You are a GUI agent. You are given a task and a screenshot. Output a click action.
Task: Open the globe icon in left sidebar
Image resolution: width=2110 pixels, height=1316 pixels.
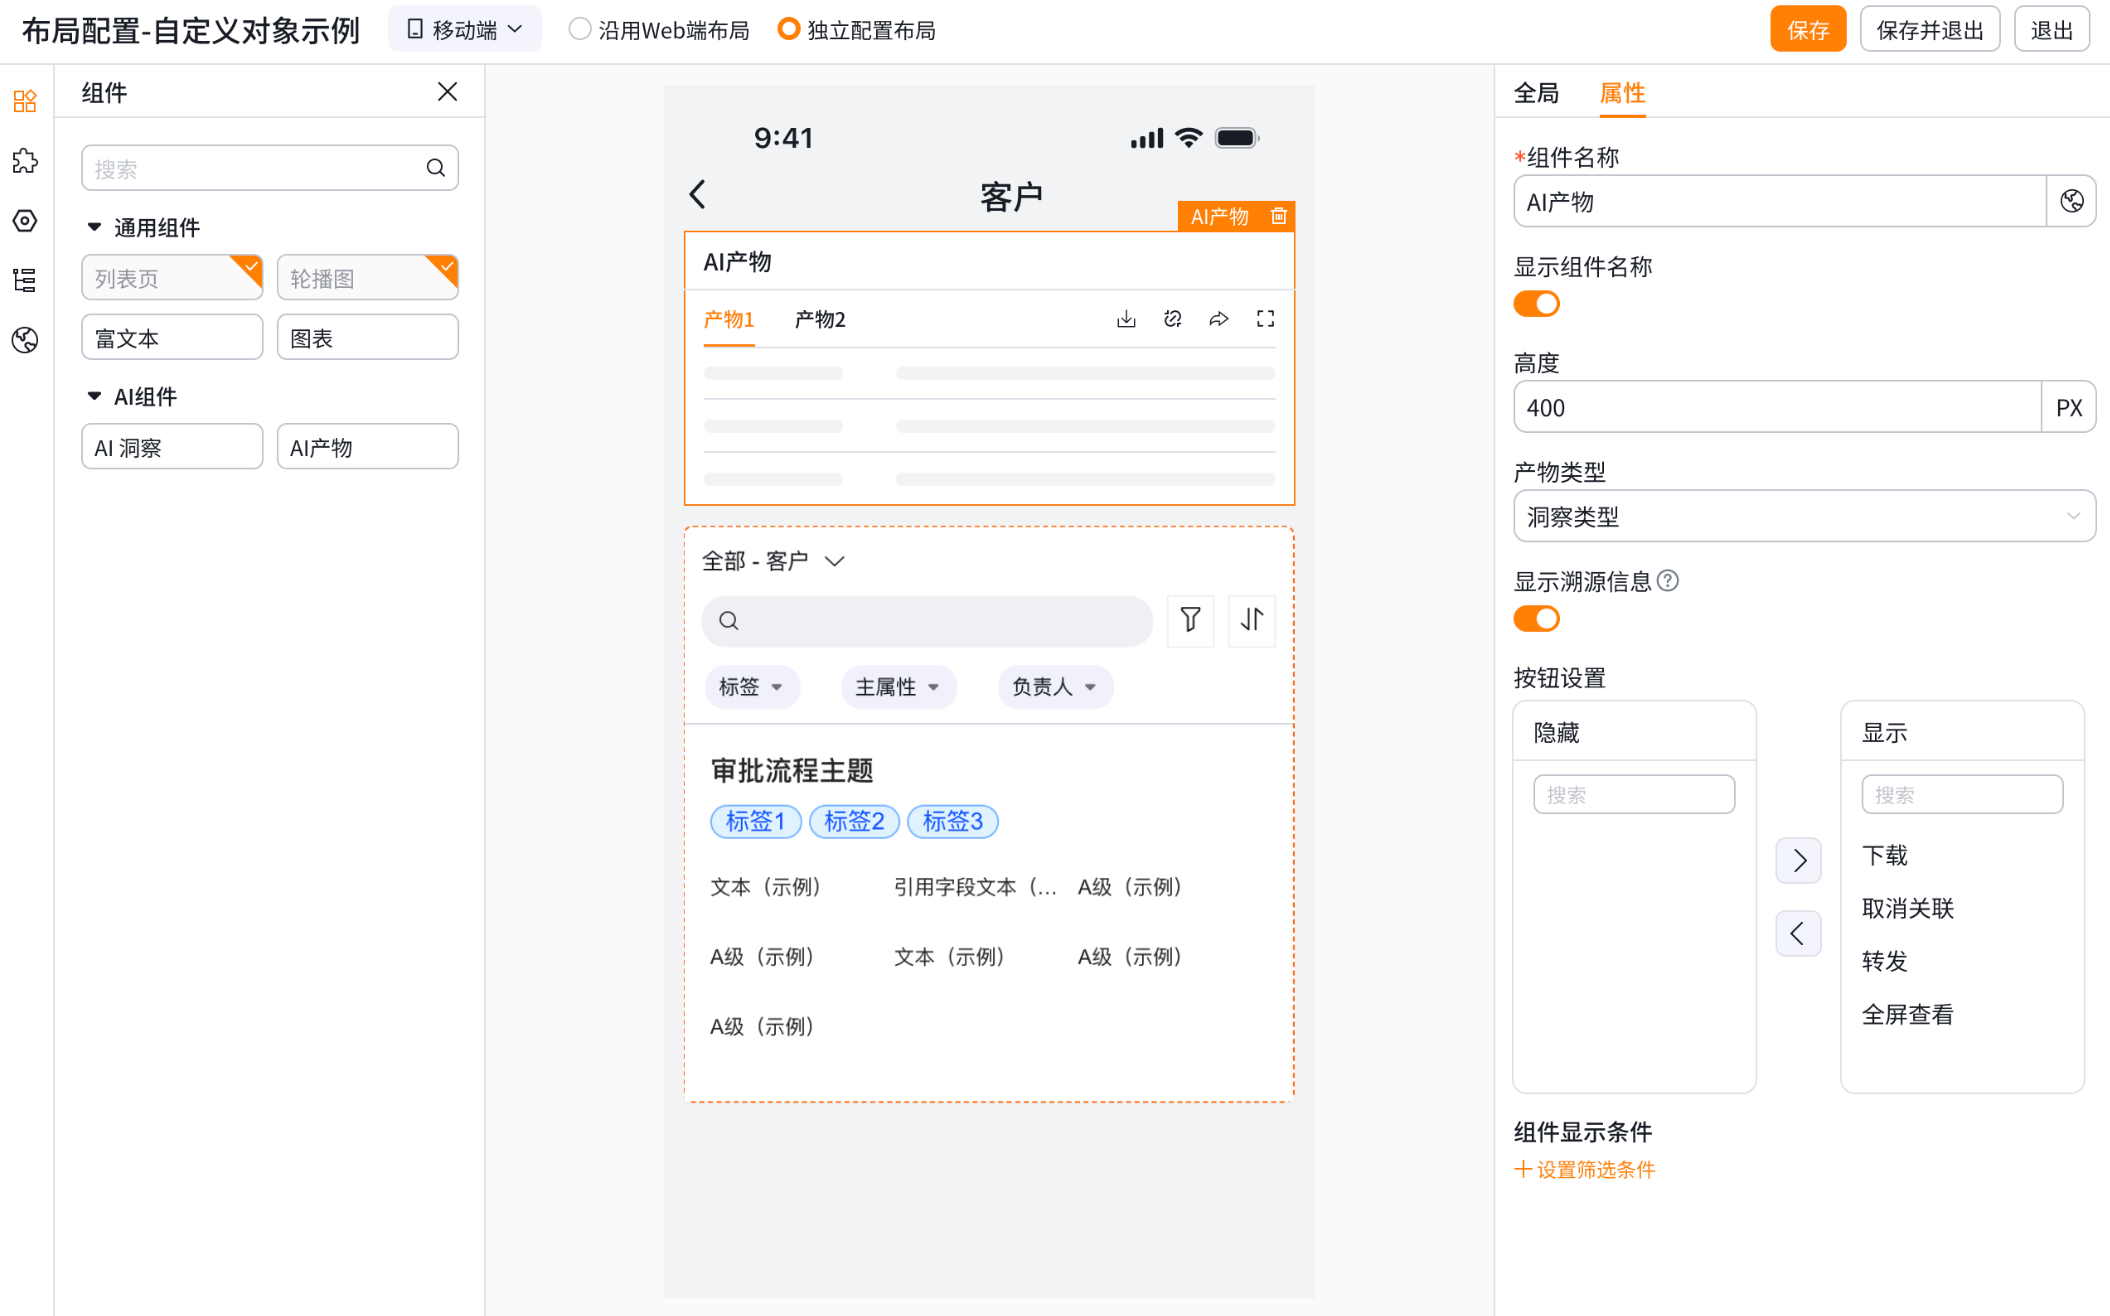coord(25,340)
